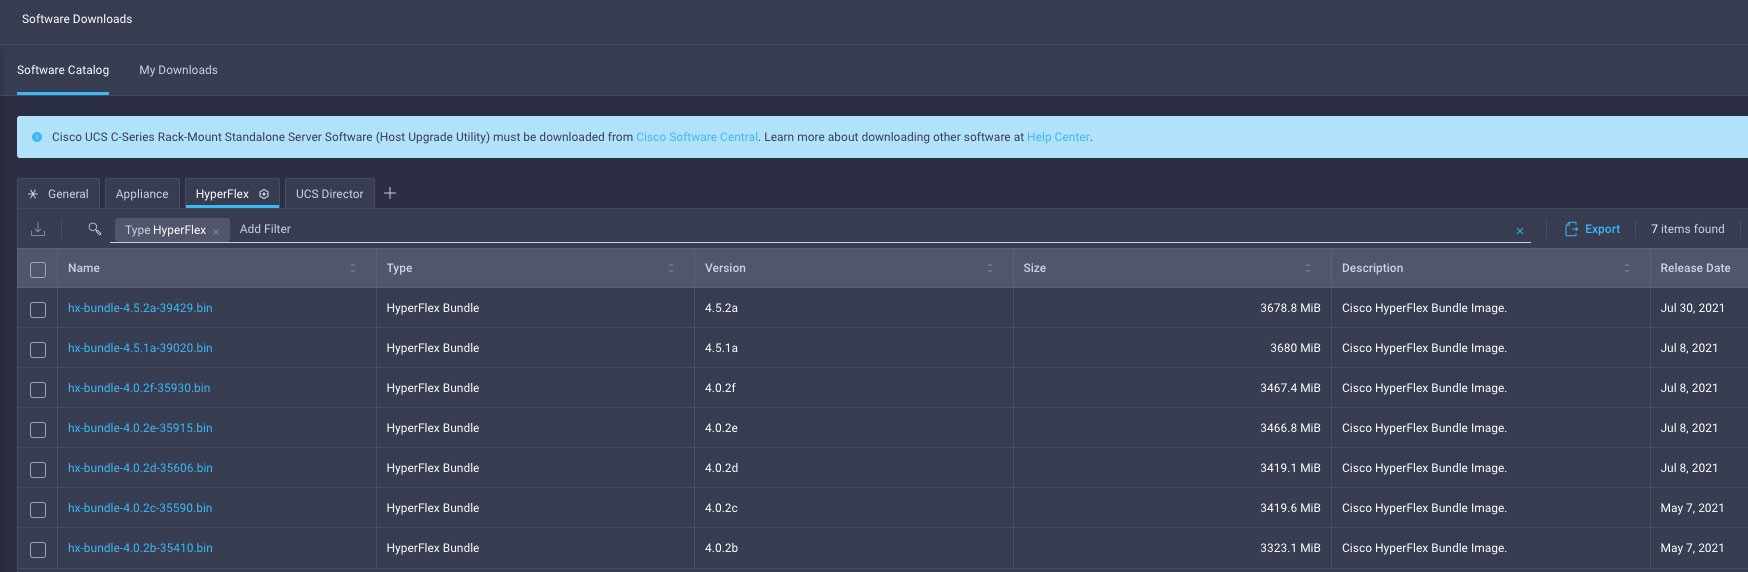Click the Software Downloads page title
The image size is (1748, 572).
(77, 19)
